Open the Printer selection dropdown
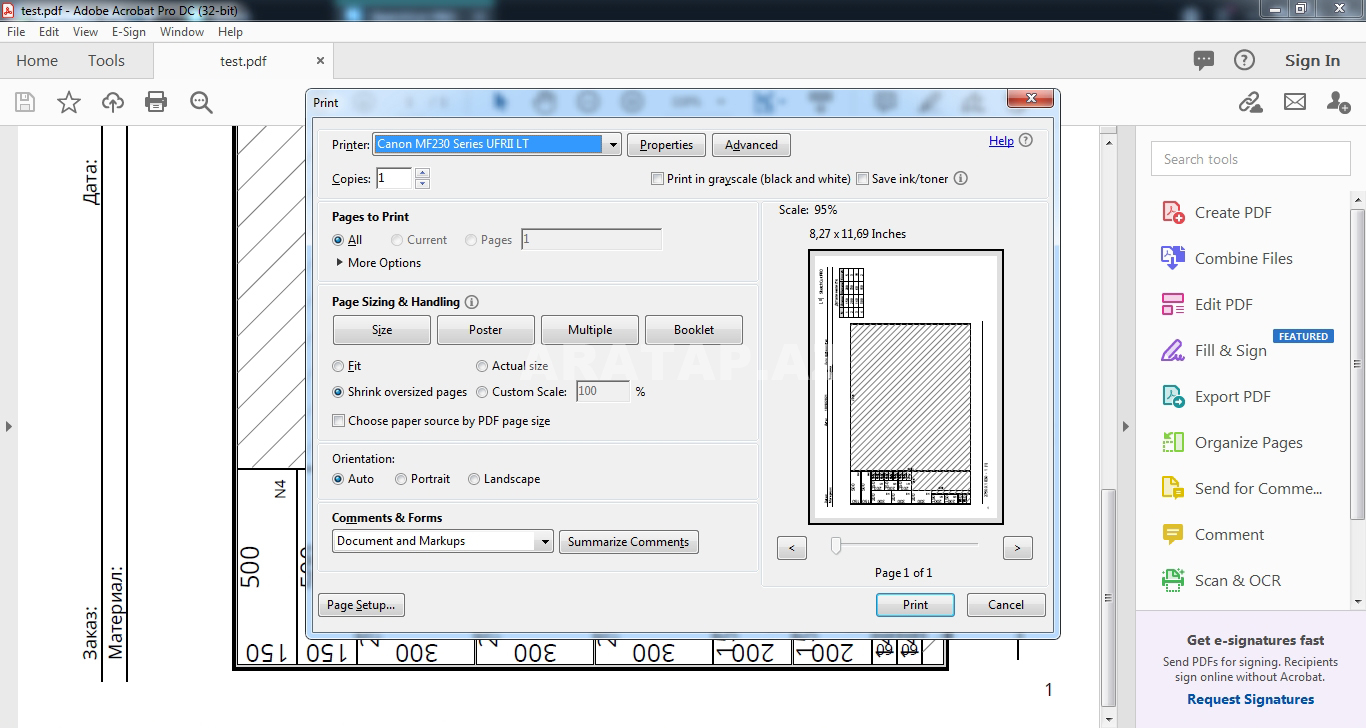Viewport: 1366px width, 728px height. point(612,144)
